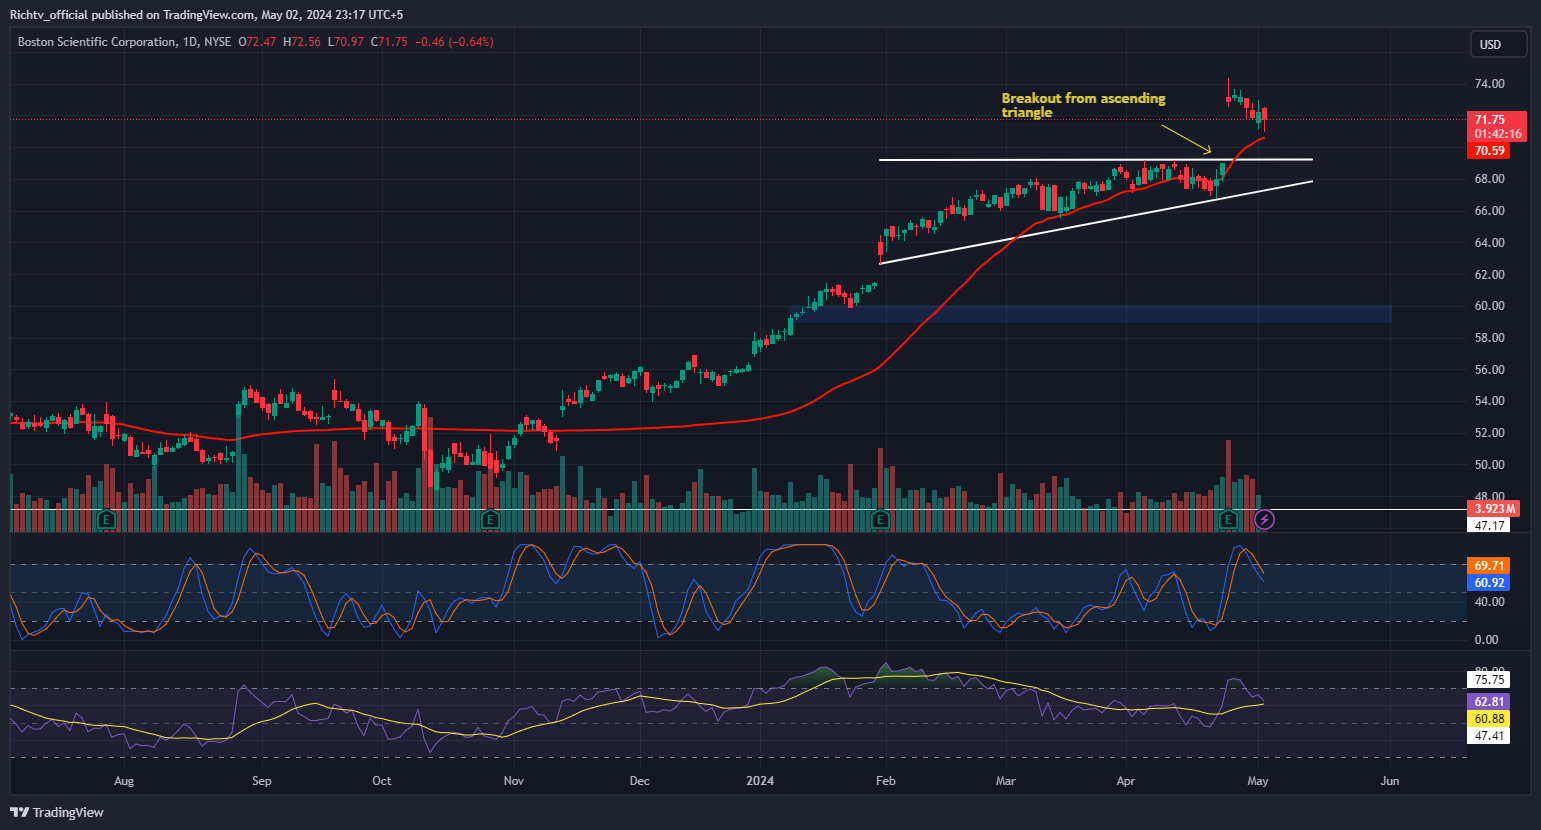The image size is (1541, 830).
Task: Click the RSI value label 62.81
Action: (x=1489, y=702)
